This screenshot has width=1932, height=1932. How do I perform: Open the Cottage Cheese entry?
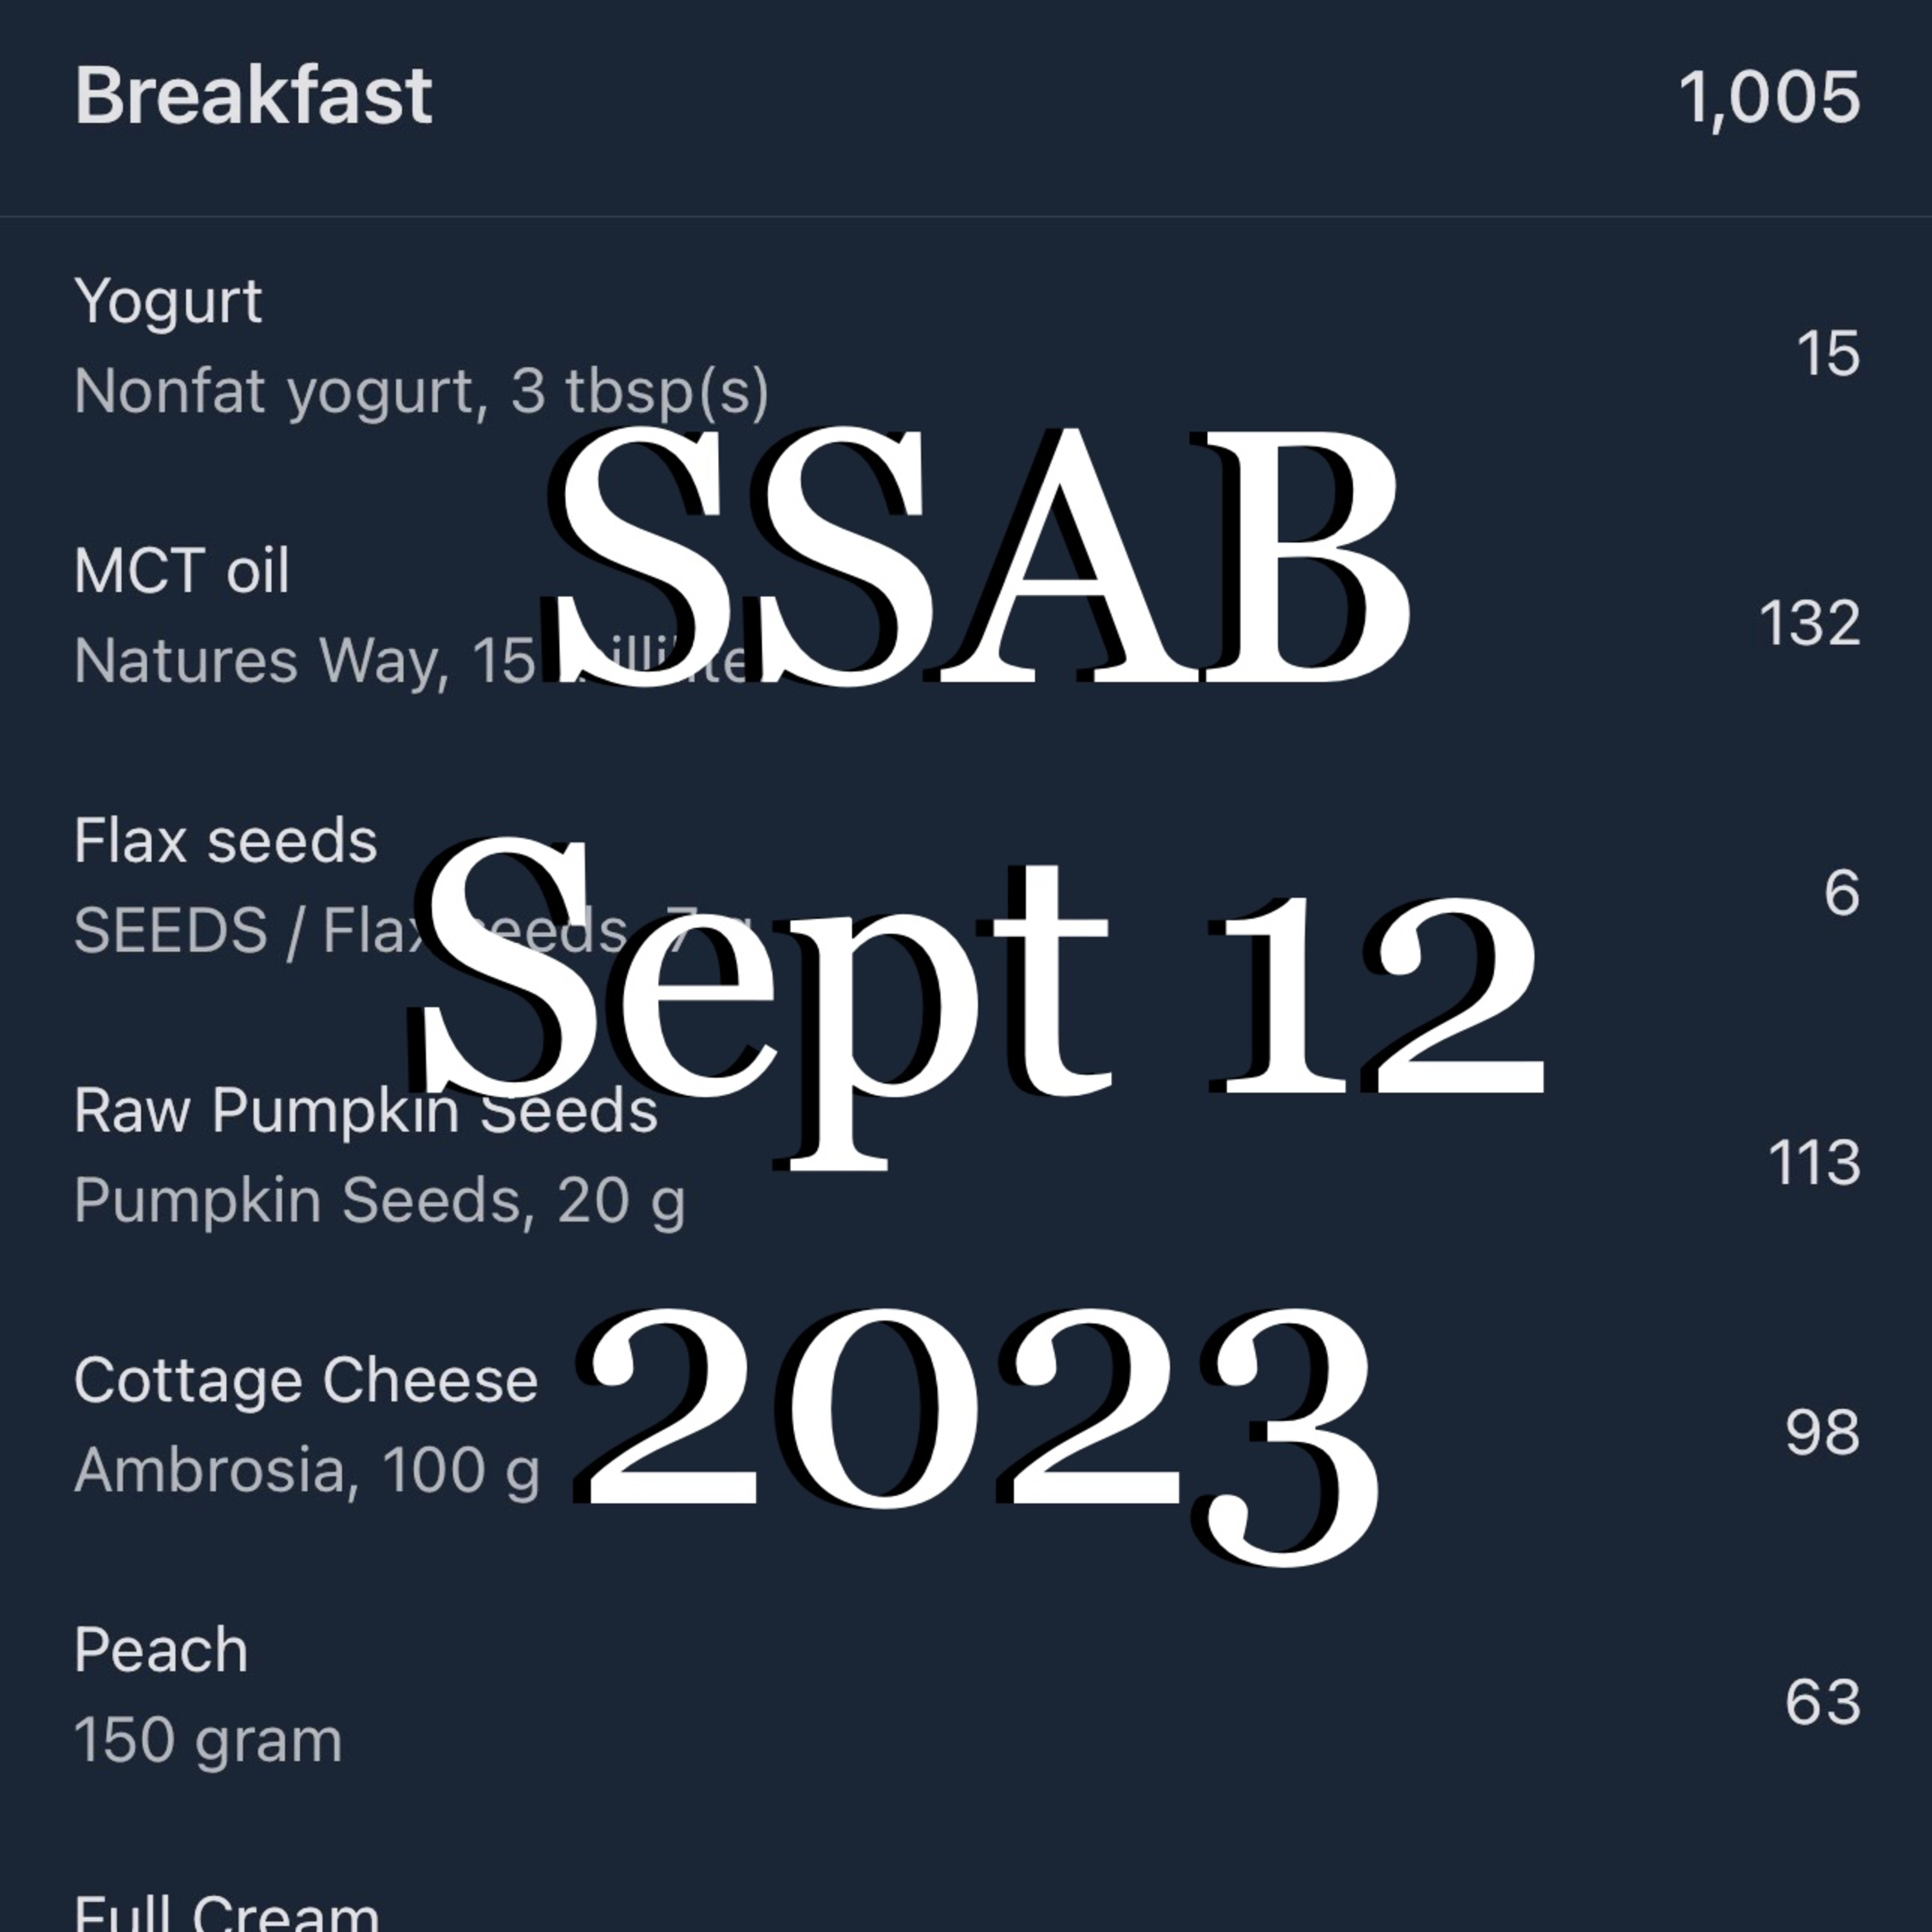305,1381
